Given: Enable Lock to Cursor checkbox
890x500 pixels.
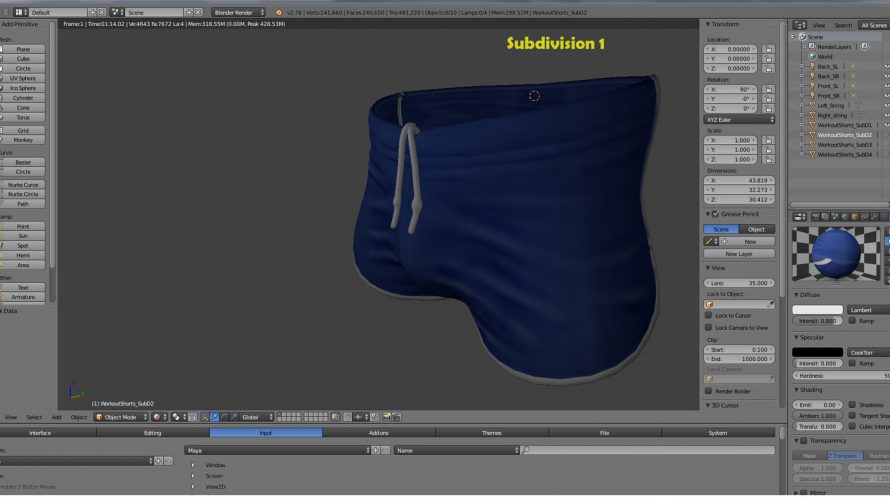Looking at the screenshot, I should pyautogui.click(x=709, y=315).
